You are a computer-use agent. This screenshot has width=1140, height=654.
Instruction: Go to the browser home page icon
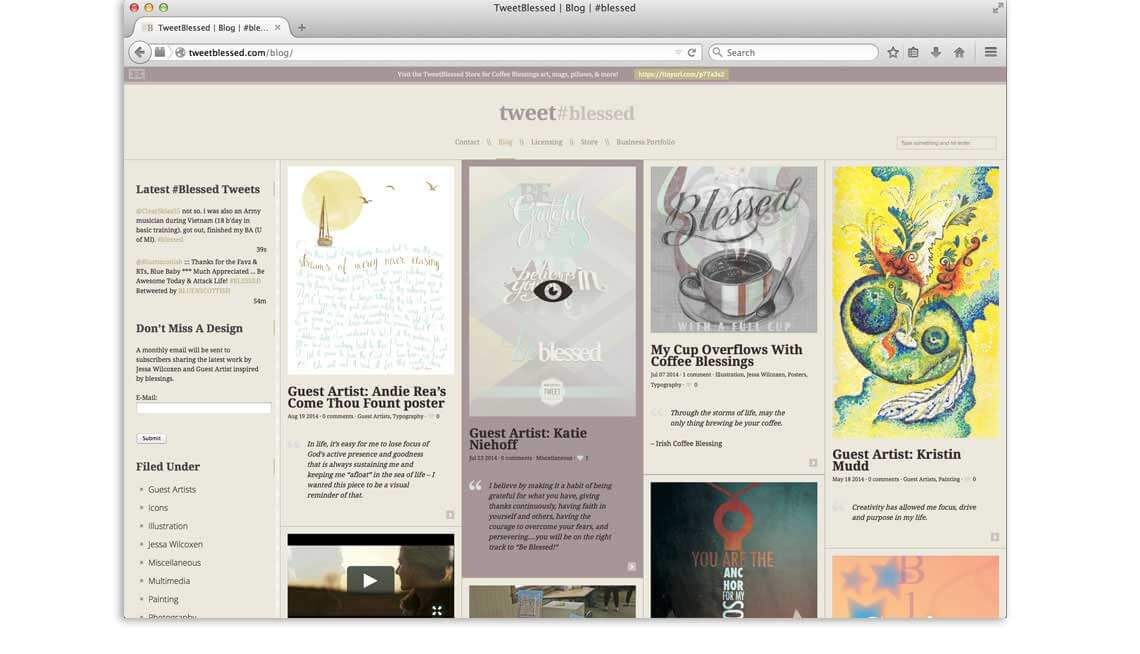pyautogui.click(x=959, y=52)
